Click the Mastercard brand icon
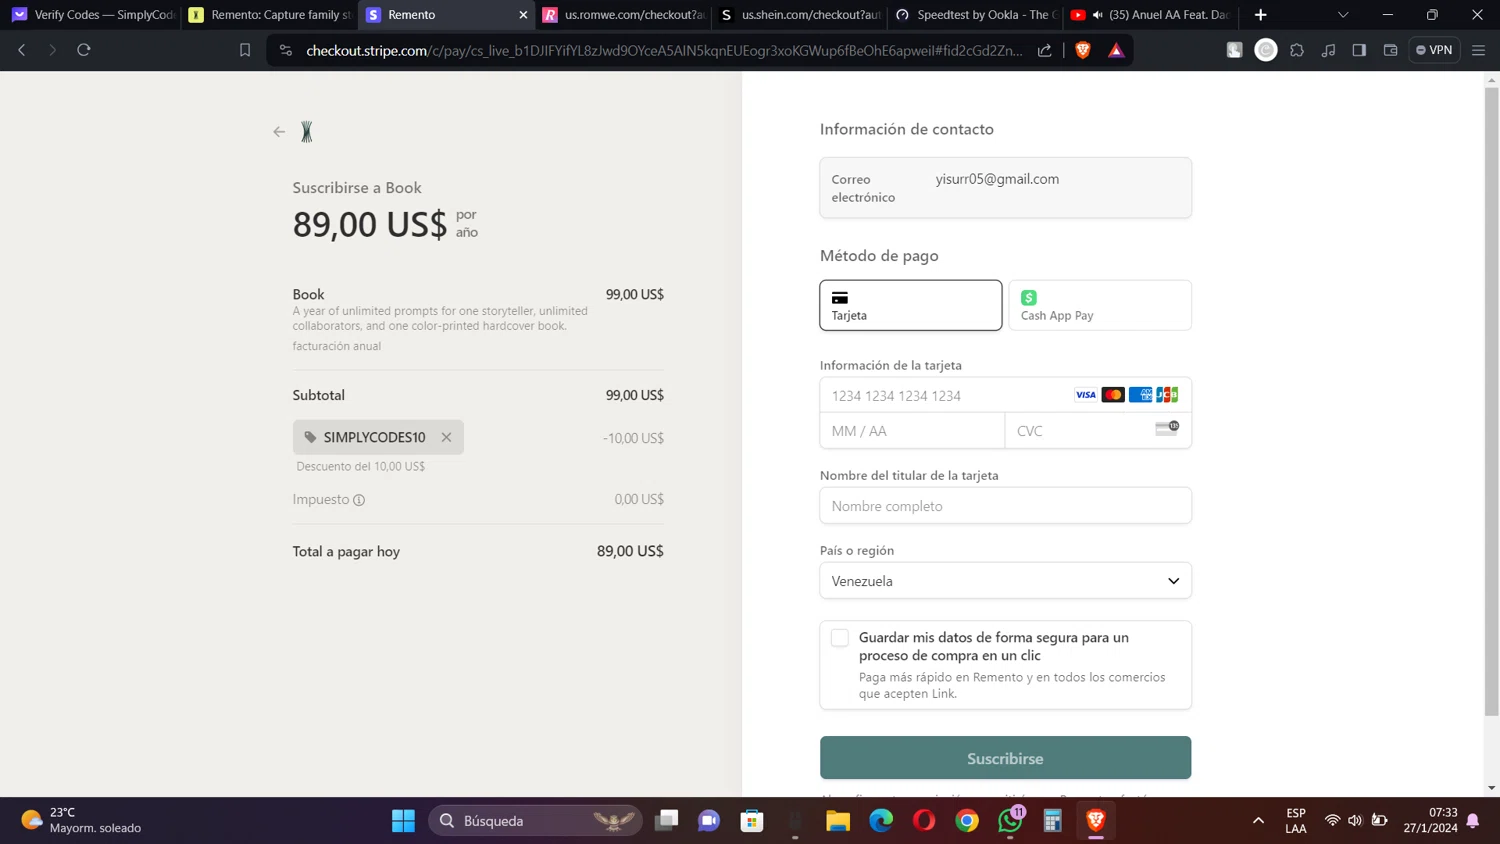 pyautogui.click(x=1113, y=395)
